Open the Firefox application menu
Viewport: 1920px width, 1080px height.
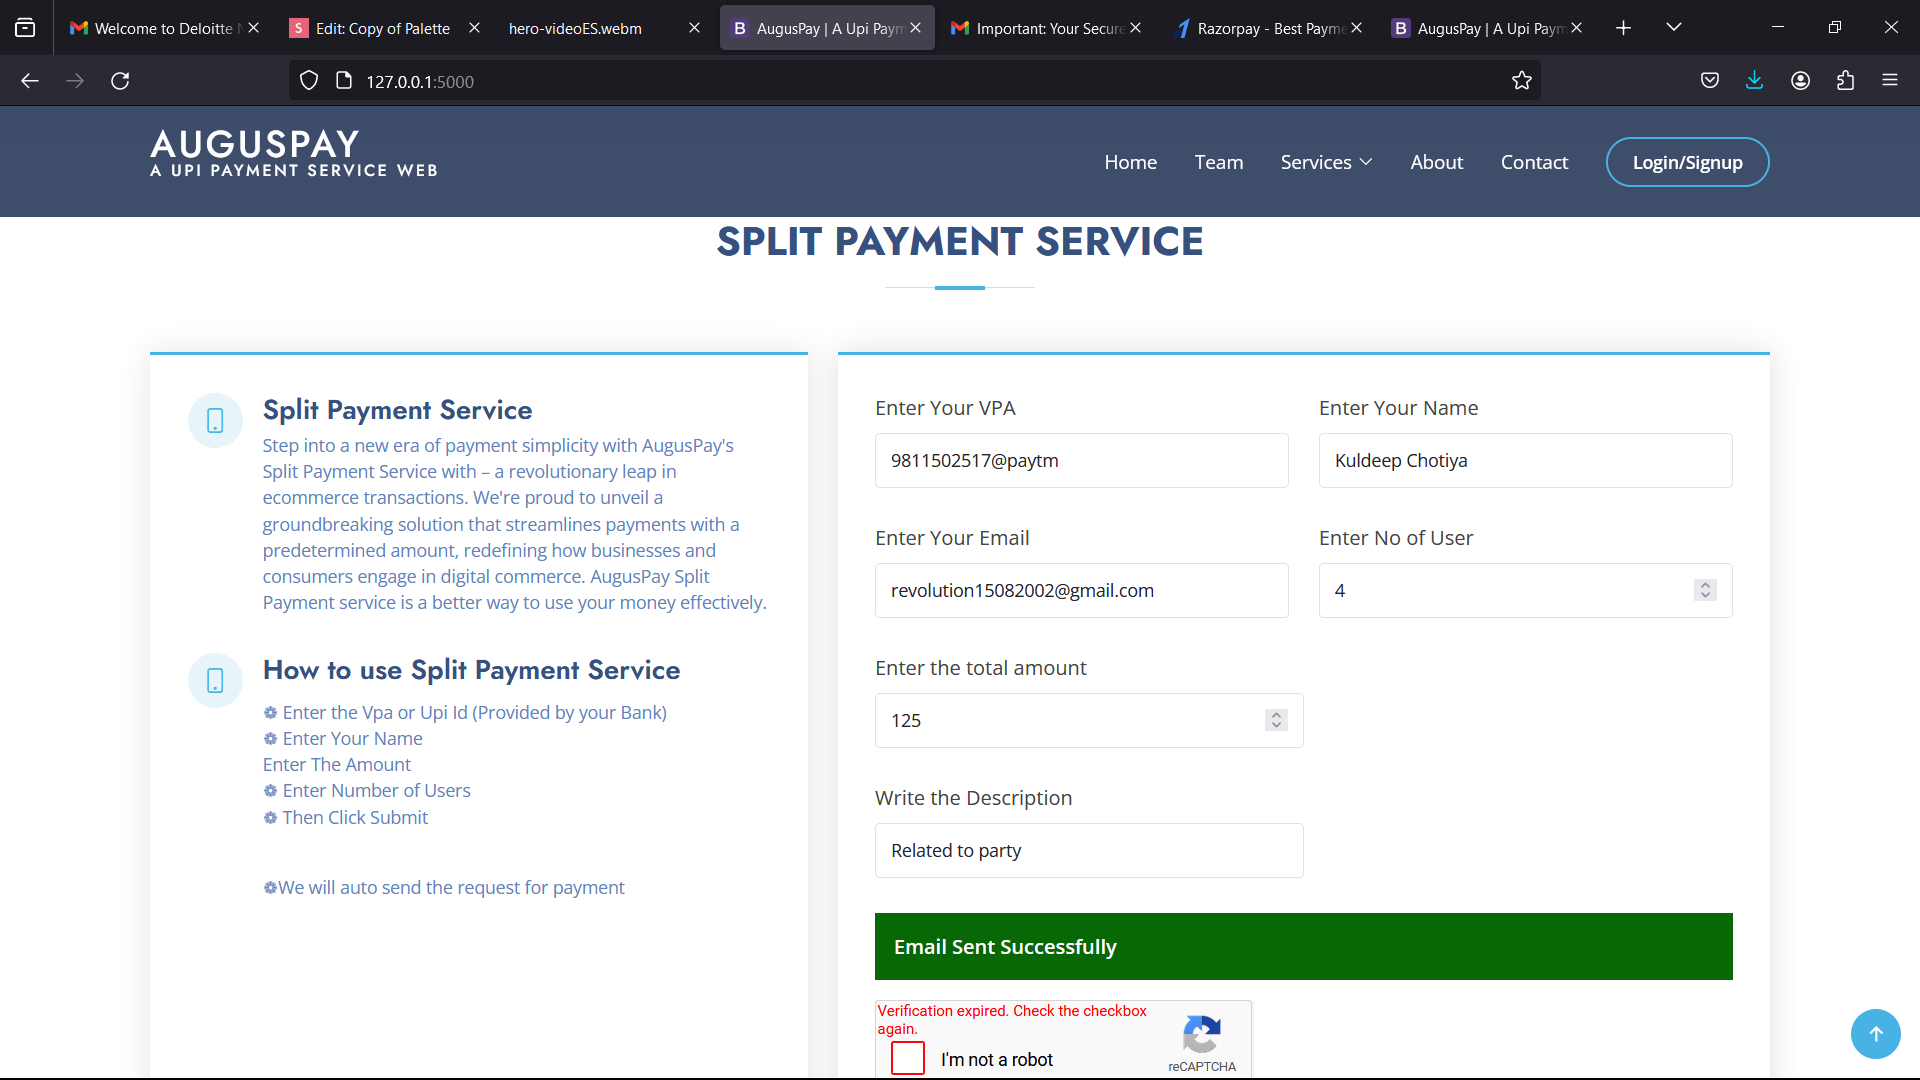coord(1889,81)
